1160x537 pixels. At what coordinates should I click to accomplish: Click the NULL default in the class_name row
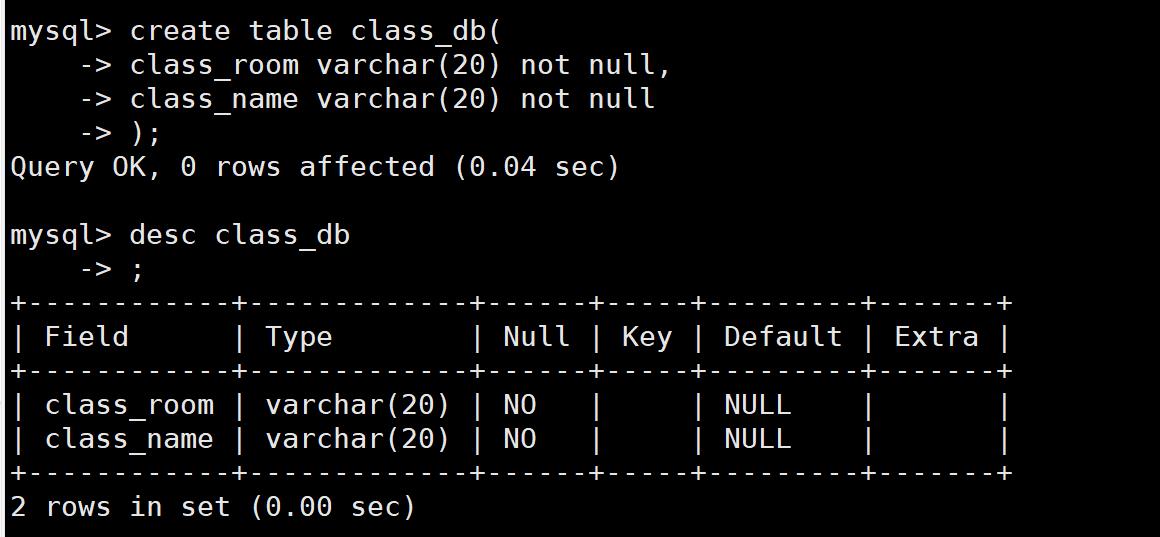click(x=757, y=439)
